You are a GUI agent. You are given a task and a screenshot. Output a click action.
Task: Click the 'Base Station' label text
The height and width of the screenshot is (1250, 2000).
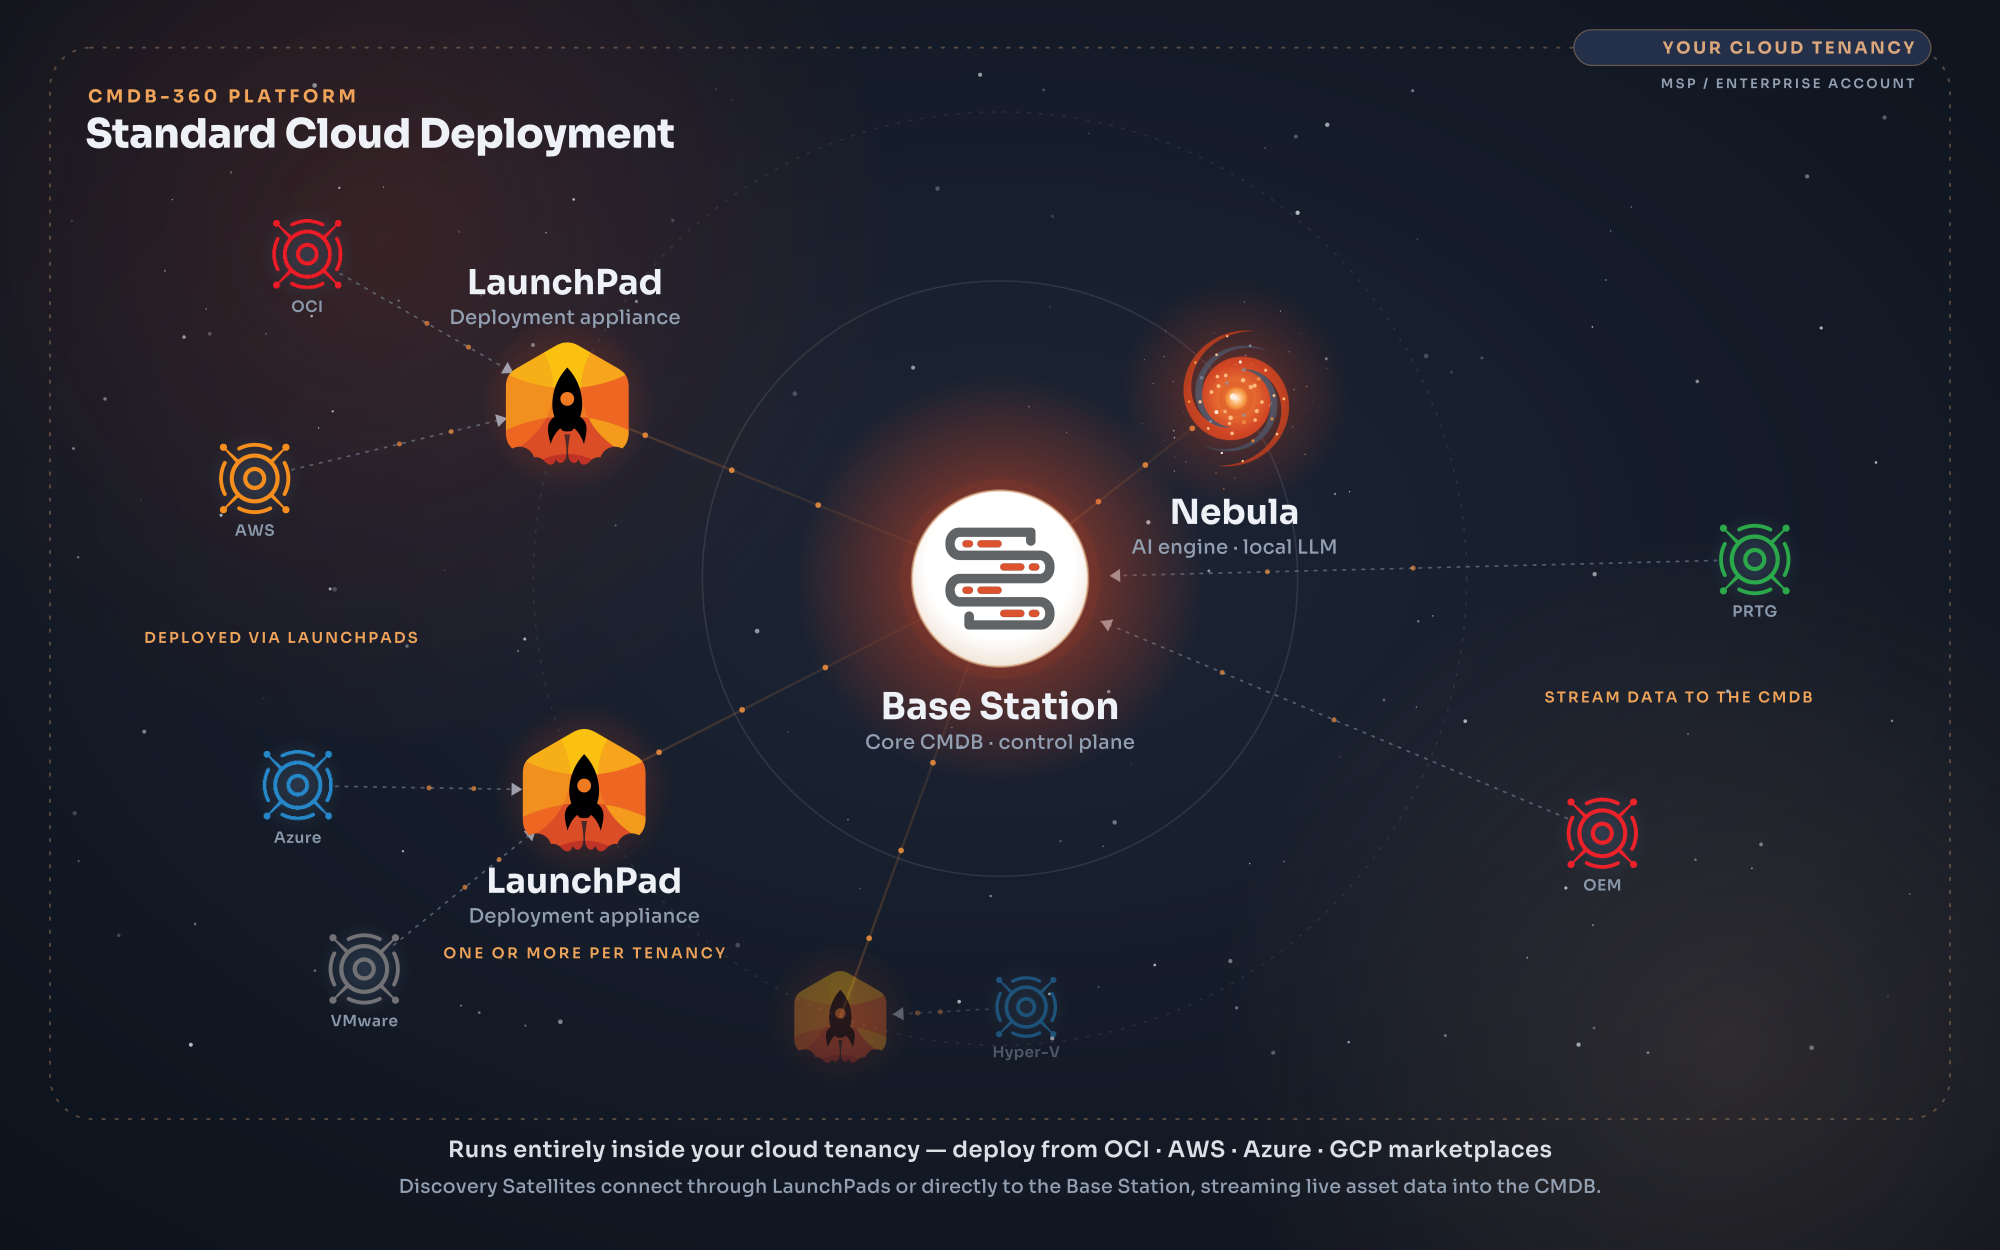[1000, 706]
